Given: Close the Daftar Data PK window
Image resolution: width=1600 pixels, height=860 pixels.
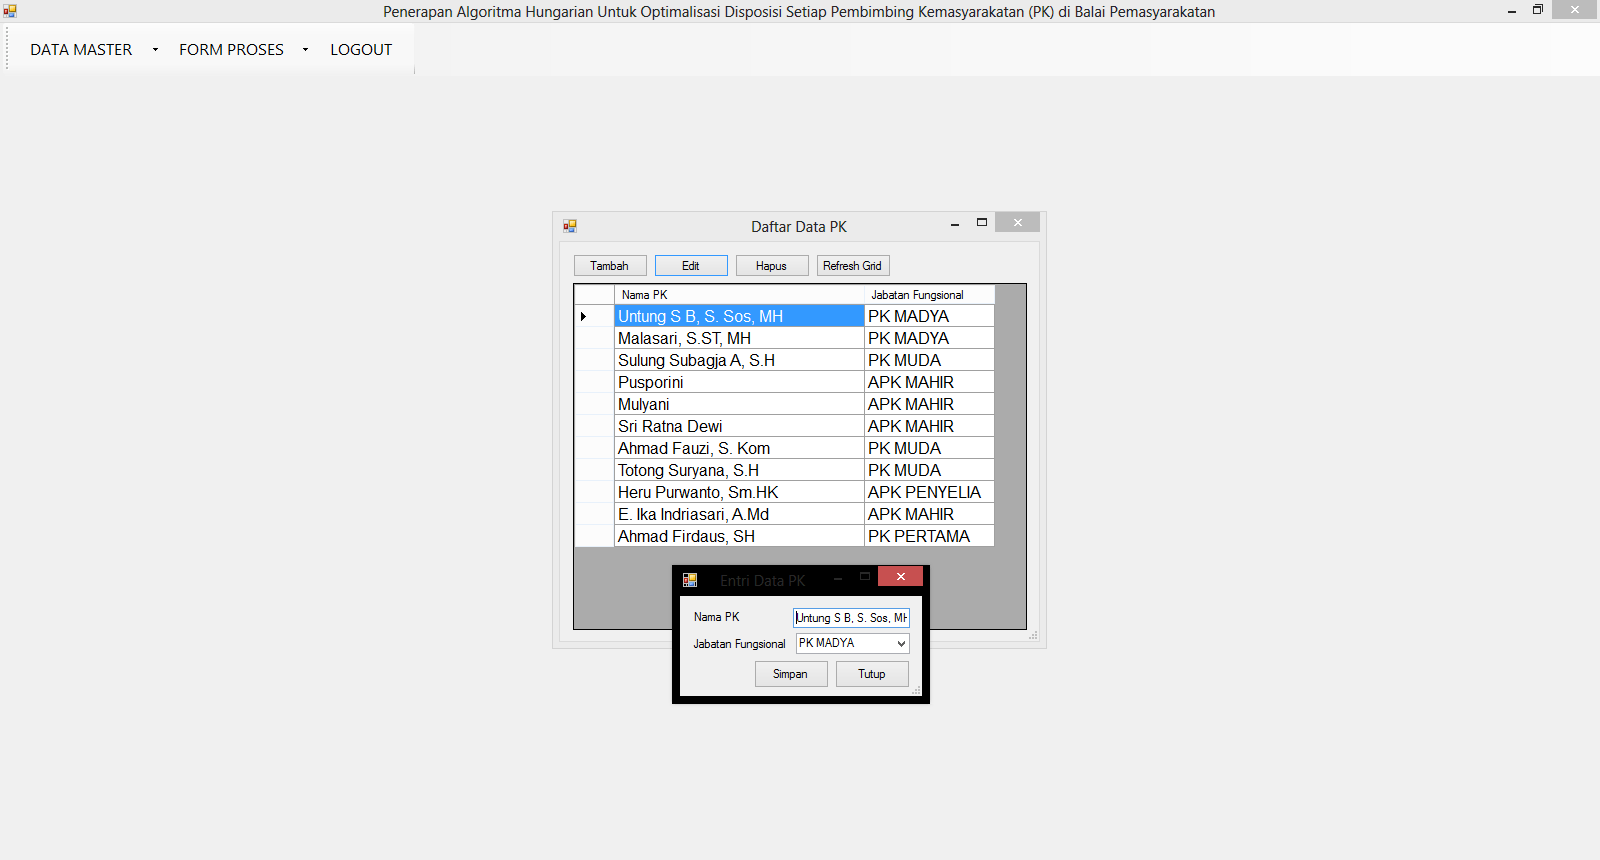Looking at the screenshot, I should point(1017,223).
